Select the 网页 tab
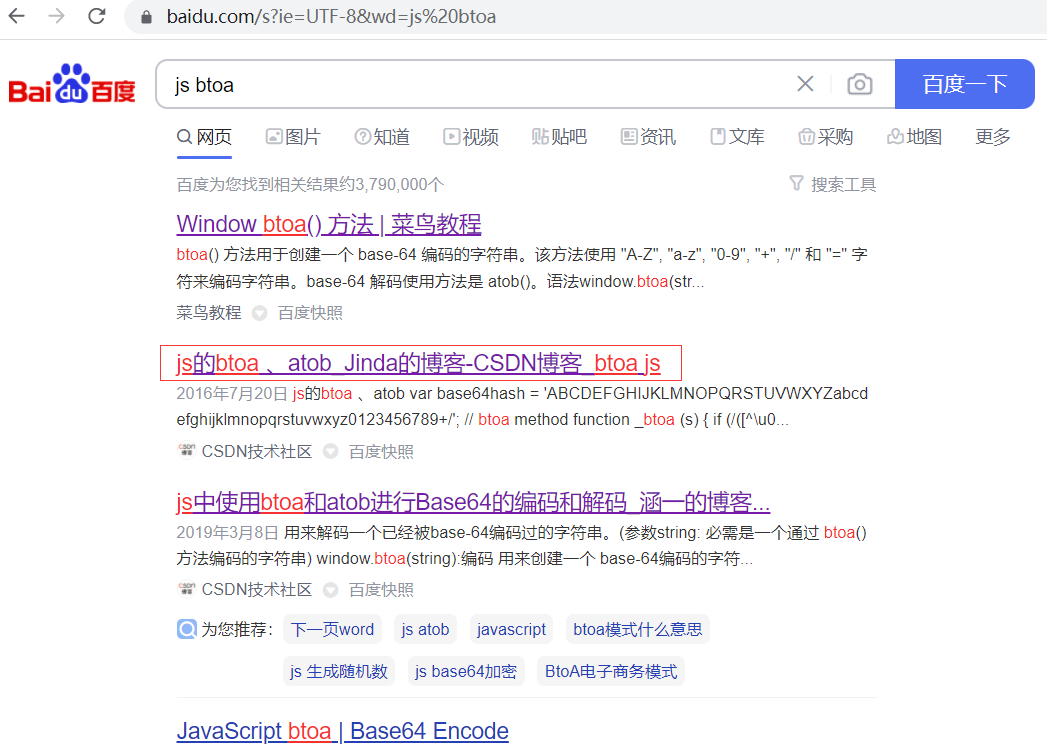Viewport: 1047px width, 744px height. (x=204, y=137)
